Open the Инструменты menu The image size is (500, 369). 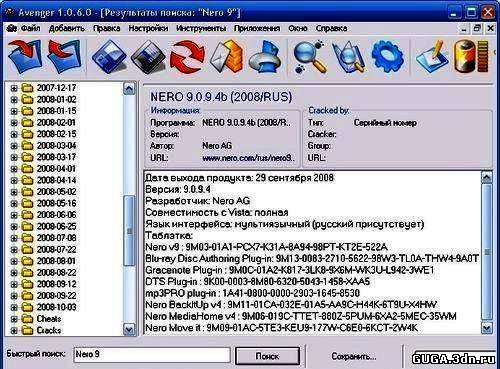201,28
